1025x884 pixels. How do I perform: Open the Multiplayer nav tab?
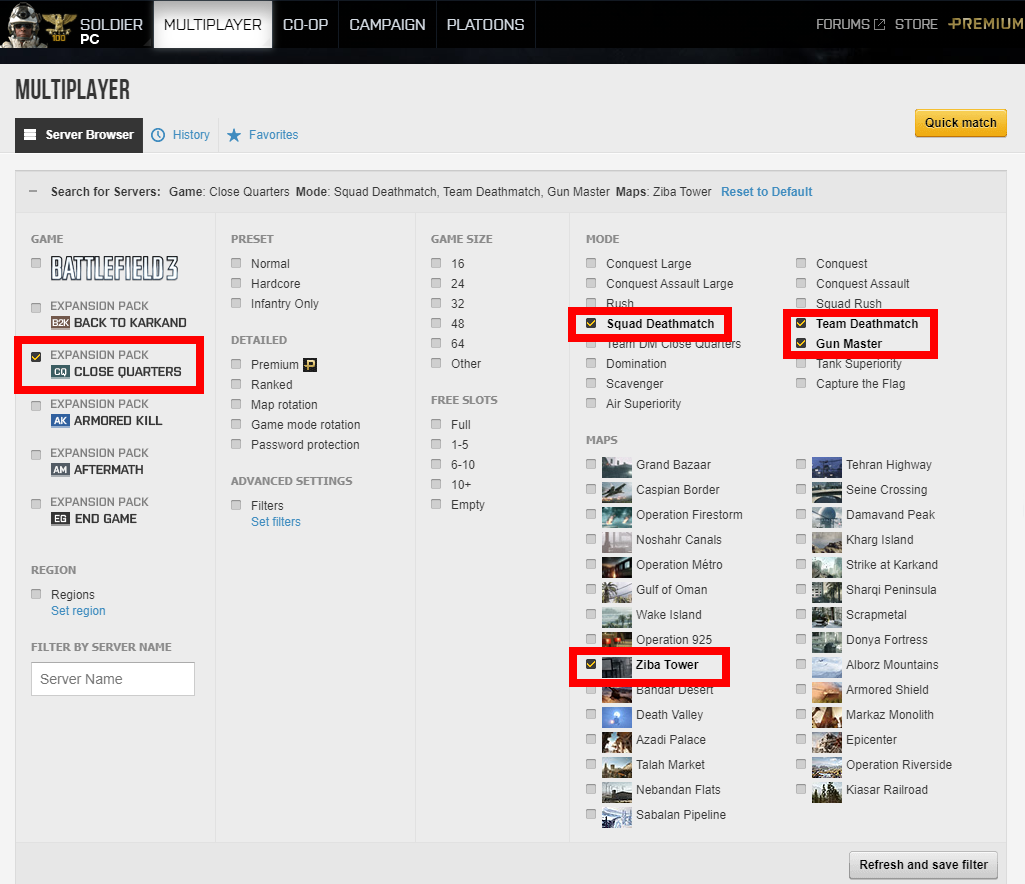tap(212, 24)
